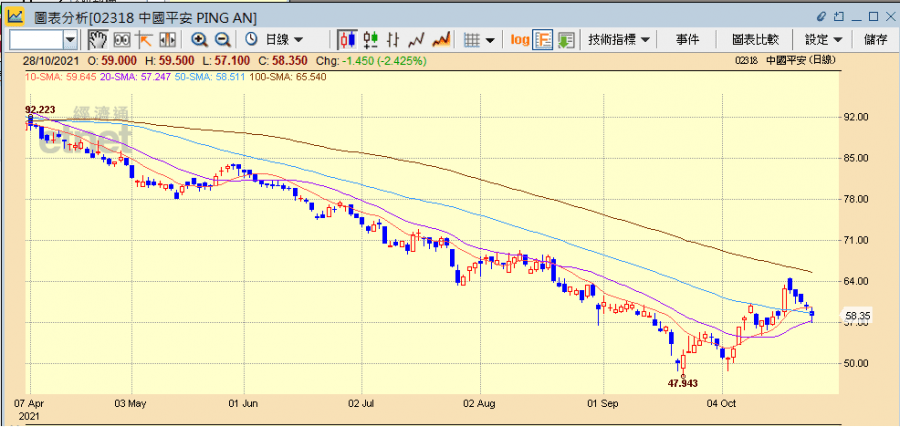The image size is (900, 427).
Task: Zoom in on the chart
Action: coord(199,39)
